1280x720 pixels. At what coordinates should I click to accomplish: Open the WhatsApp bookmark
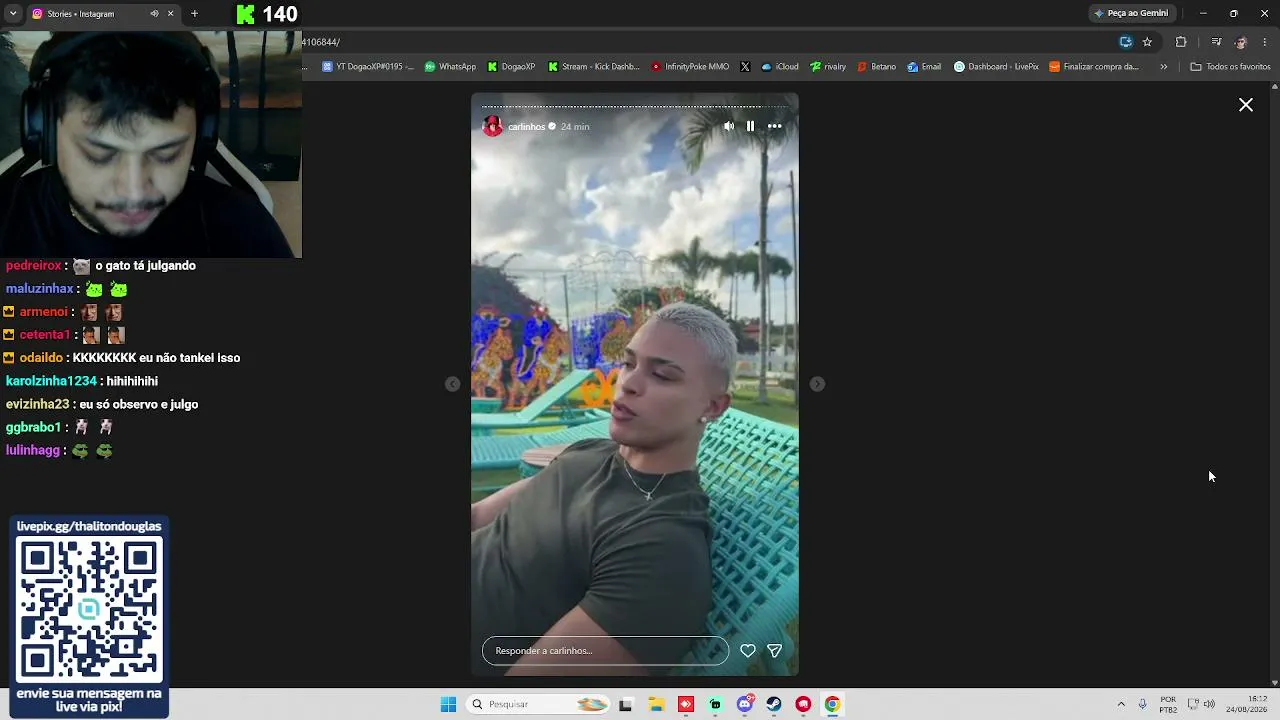(x=450, y=67)
